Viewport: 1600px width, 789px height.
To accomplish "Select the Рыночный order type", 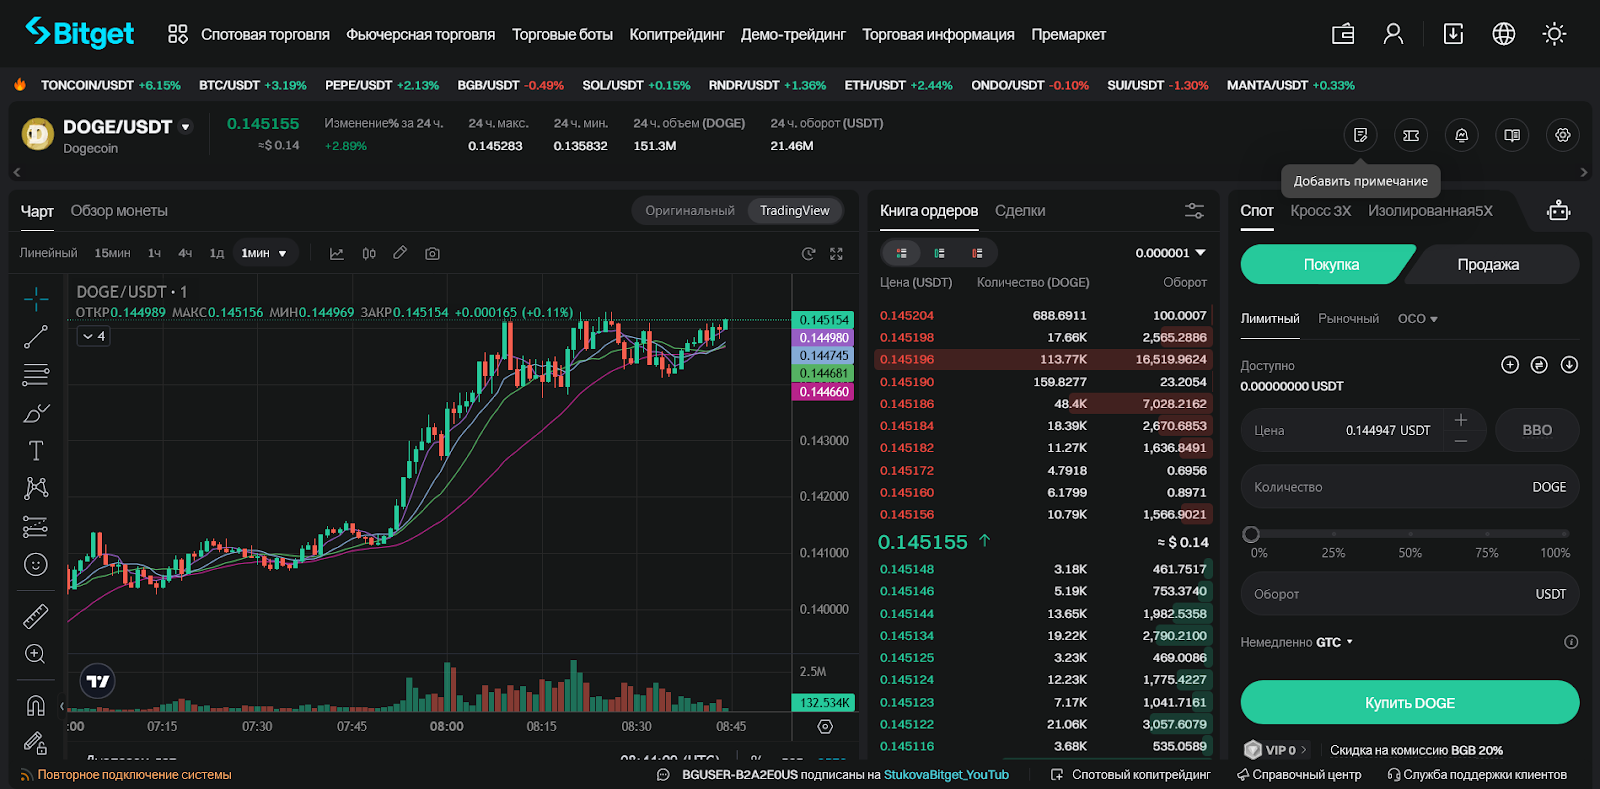I will click(1348, 319).
